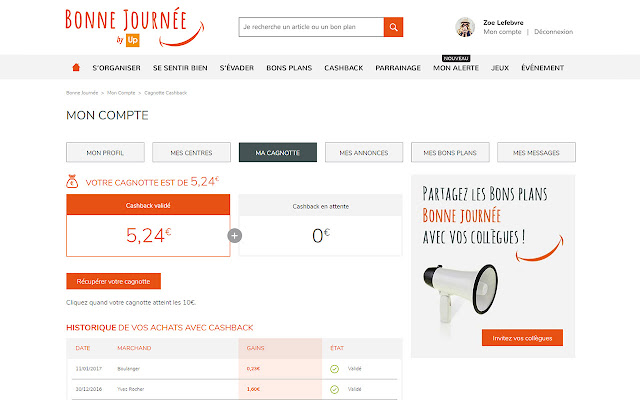The height and width of the screenshot is (400, 640).
Task: Click the green check icon on Yves Rocher row
Action: [x=334, y=389]
